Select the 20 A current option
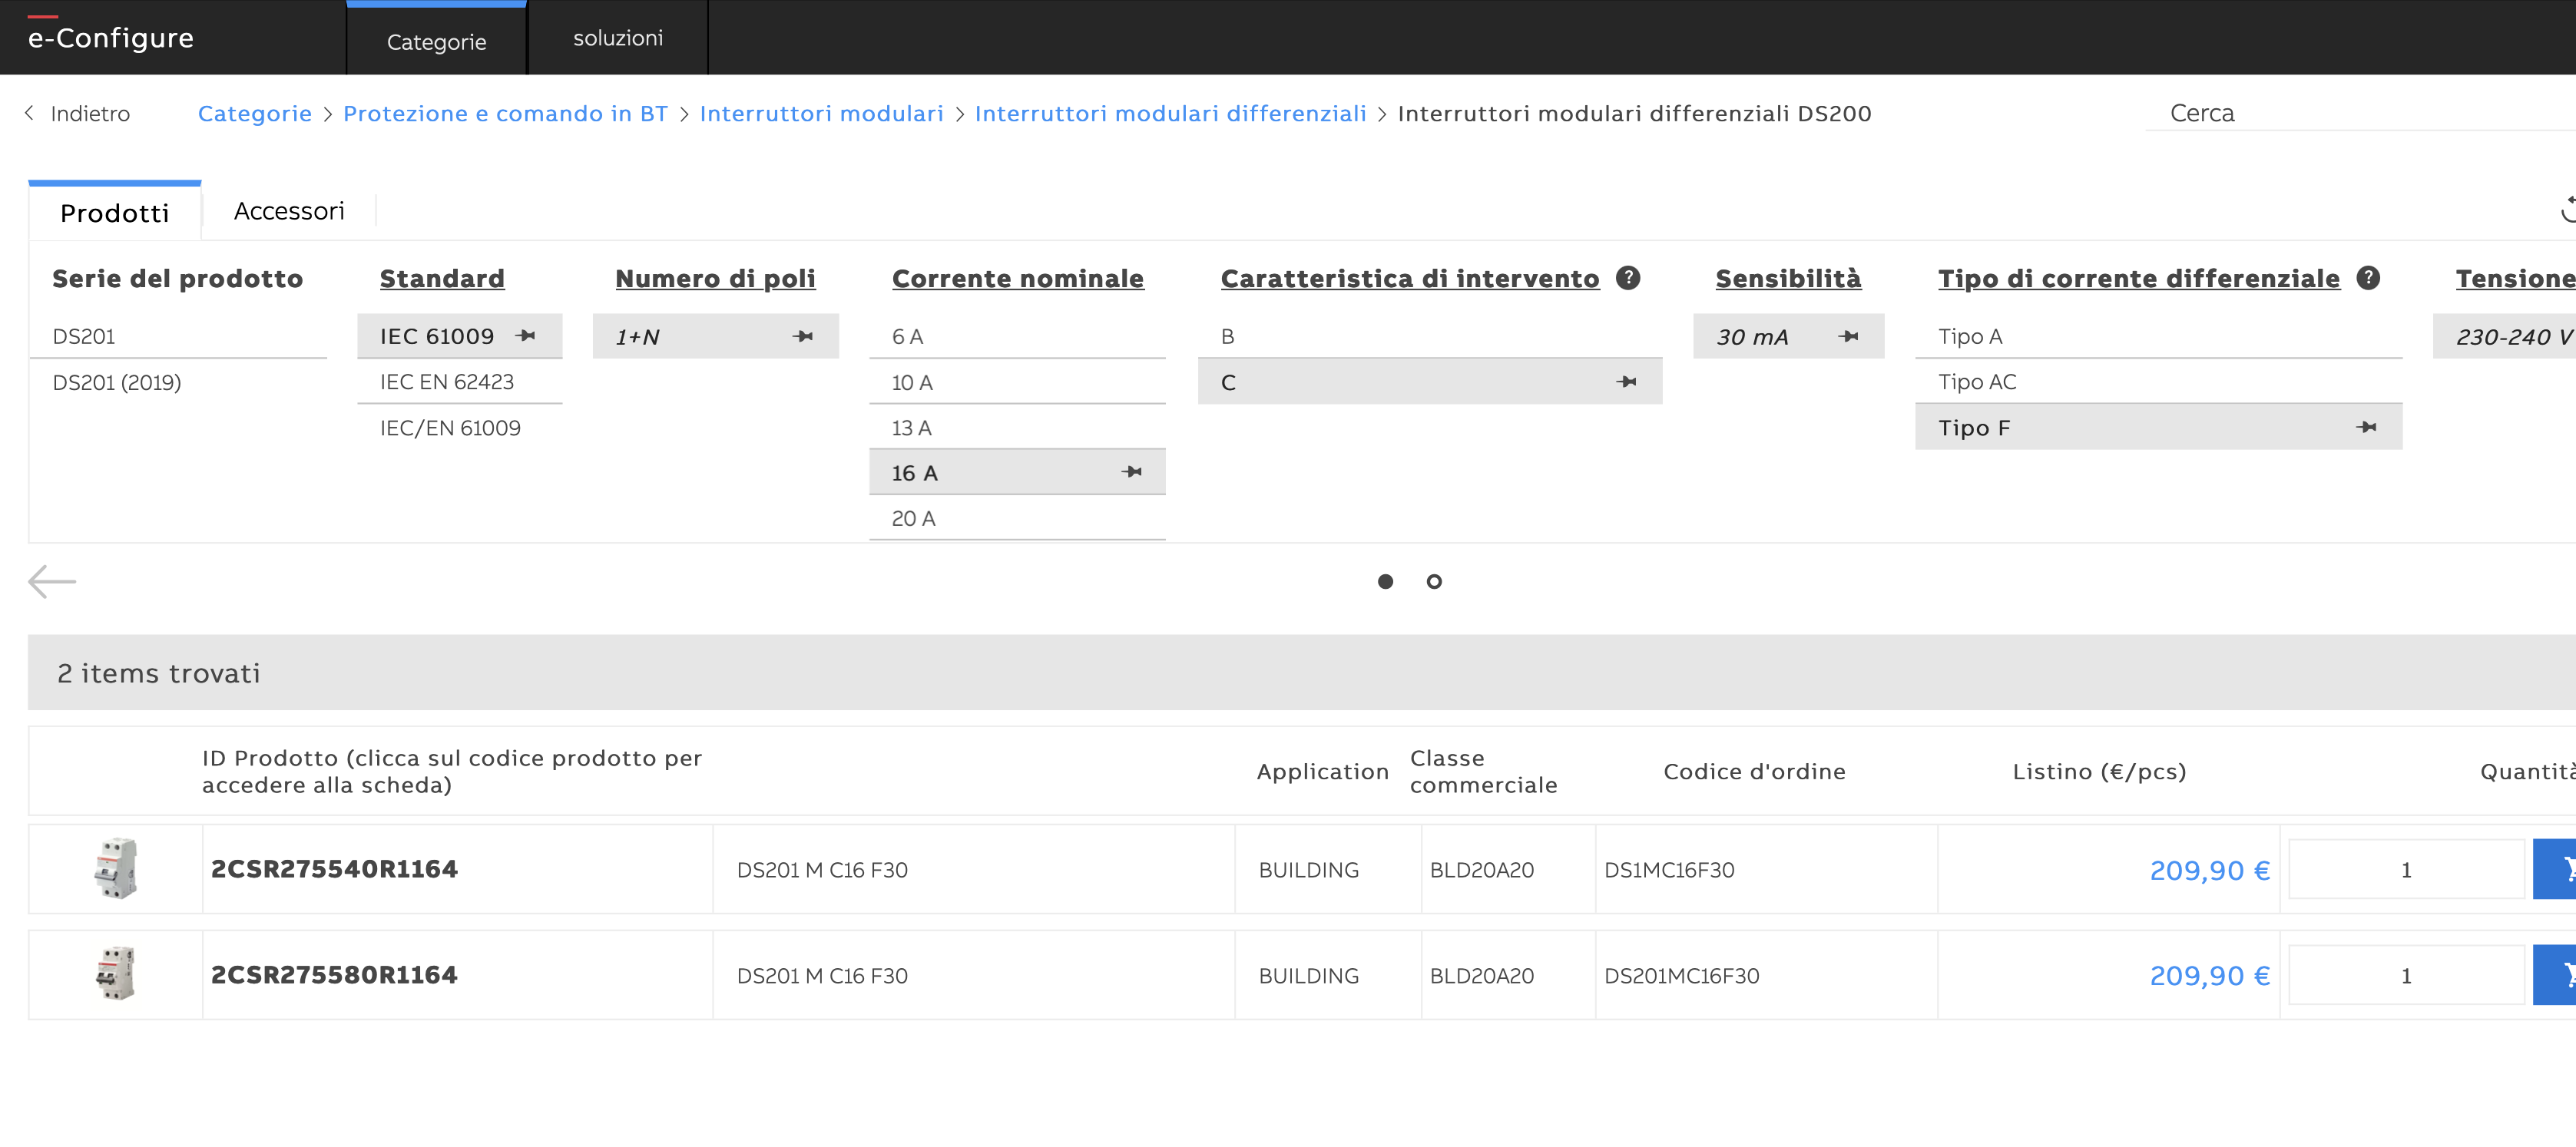The height and width of the screenshot is (1147, 2576). [x=914, y=518]
